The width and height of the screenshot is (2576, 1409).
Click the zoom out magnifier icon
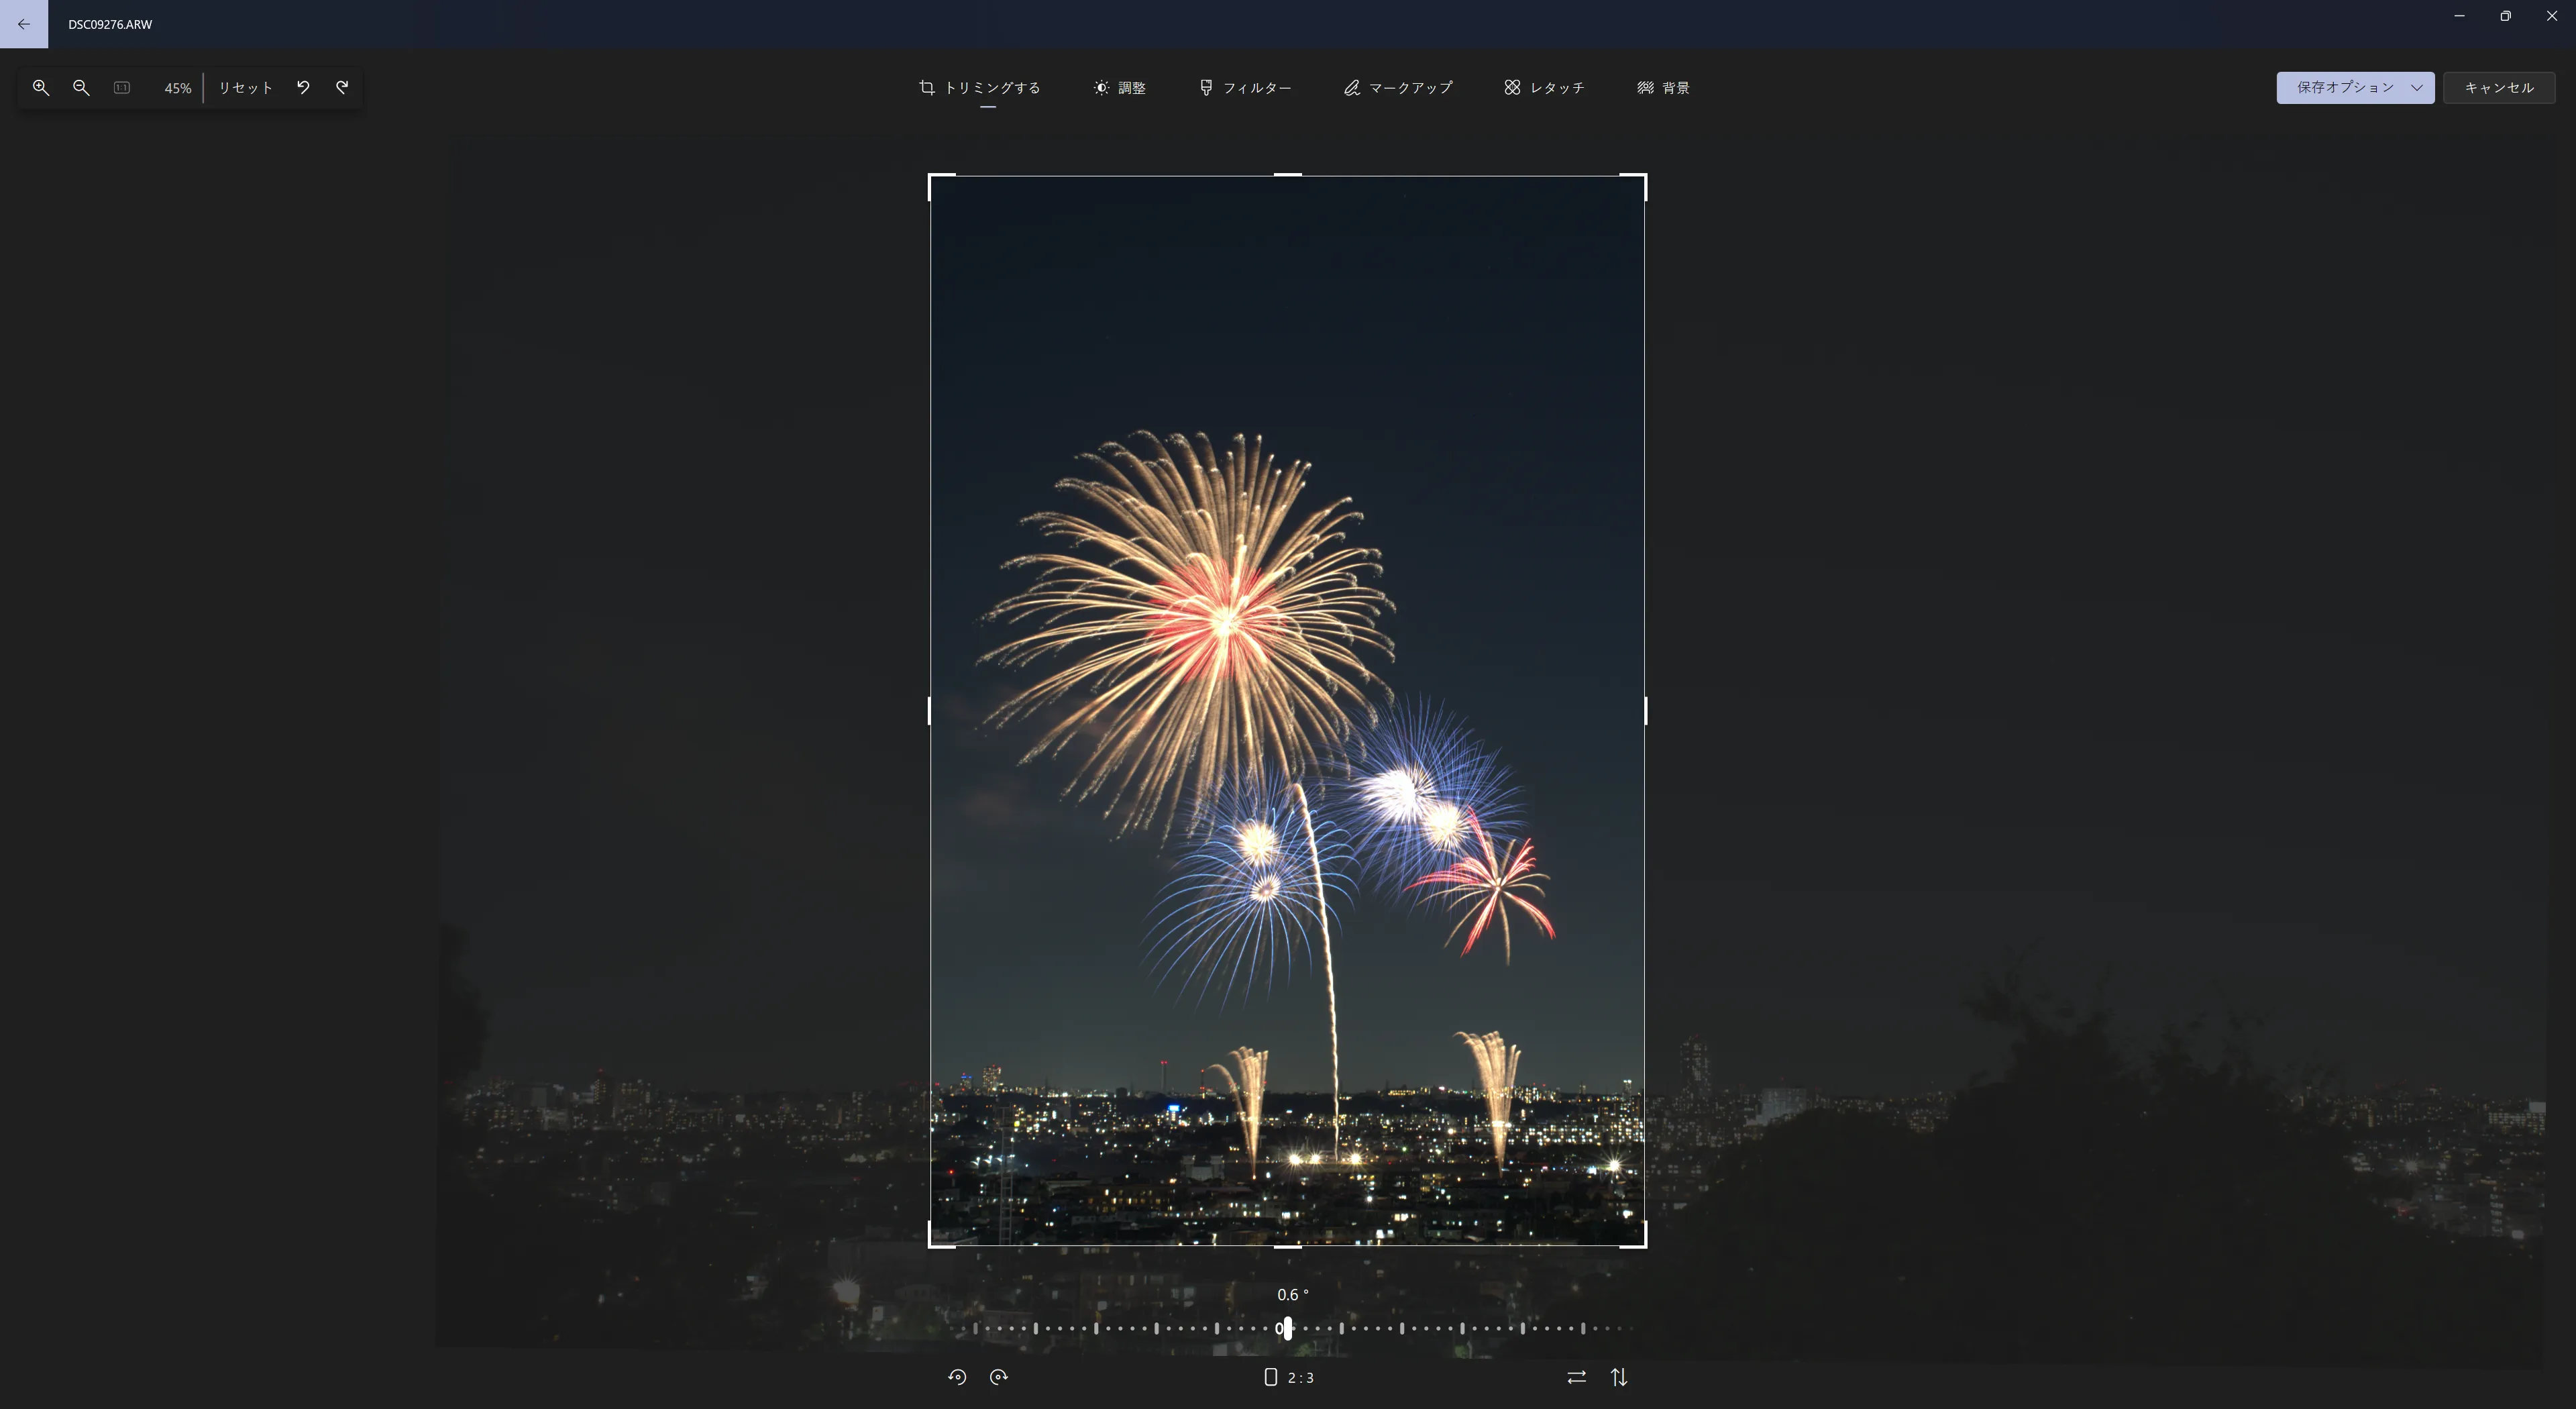pyautogui.click(x=81, y=88)
